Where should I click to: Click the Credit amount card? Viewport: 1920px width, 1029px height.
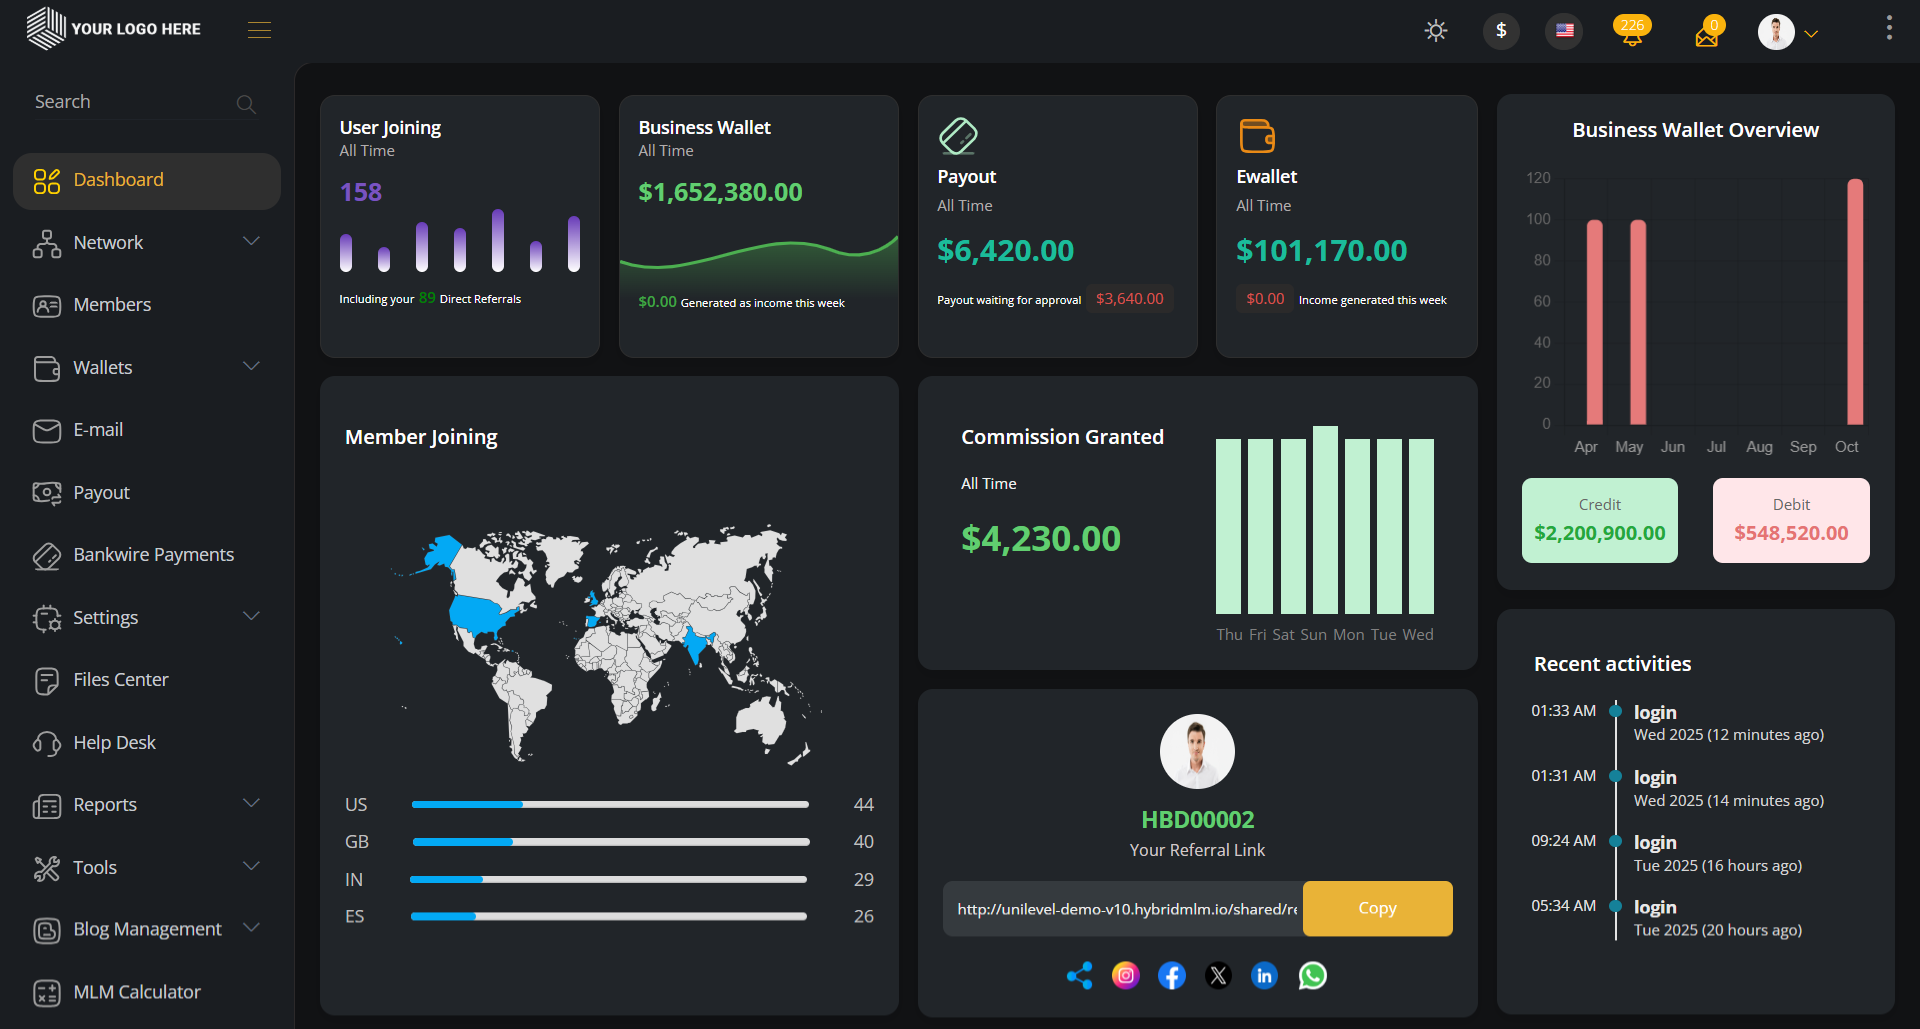(1599, 520)
